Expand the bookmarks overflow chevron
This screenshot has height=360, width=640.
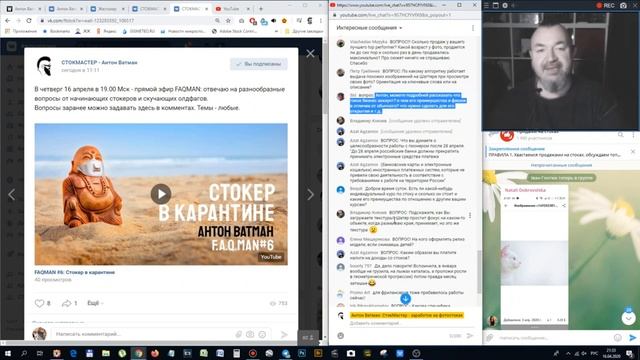(x=276, y=31)
